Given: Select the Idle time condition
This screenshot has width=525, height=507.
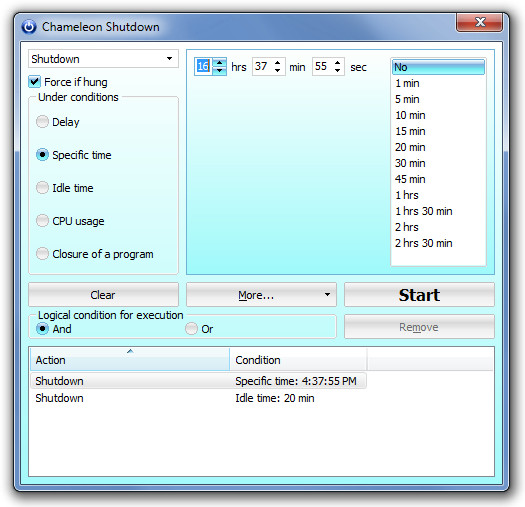Looking at the screenshot, I should click(x=42, y=188).
